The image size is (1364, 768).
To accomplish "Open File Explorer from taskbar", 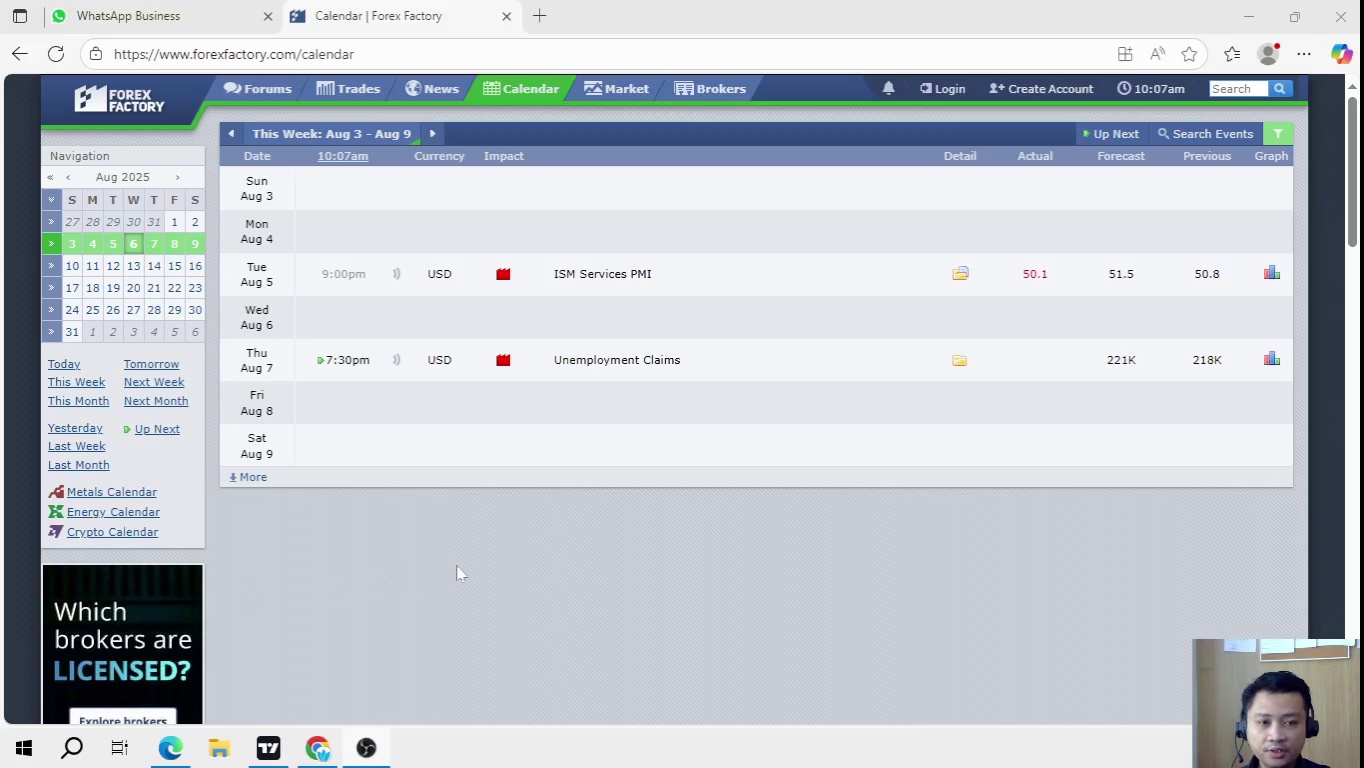I will (219, 748).
